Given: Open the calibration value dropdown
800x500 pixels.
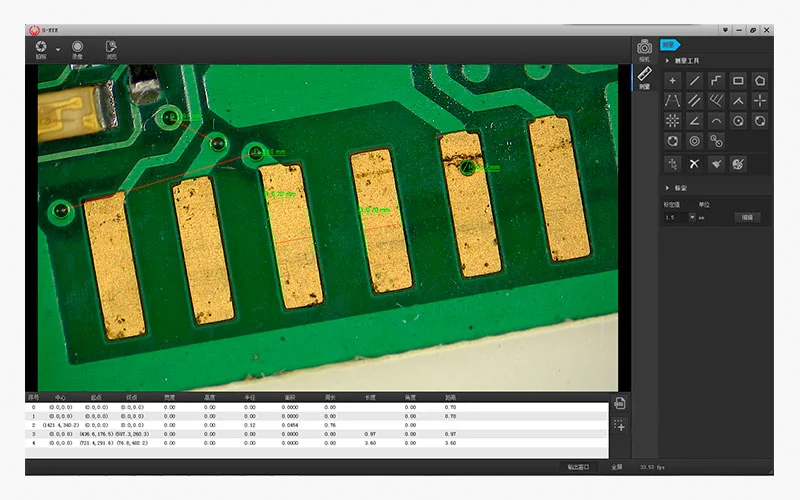Looking at the screenshot, I should click(691, 217).
